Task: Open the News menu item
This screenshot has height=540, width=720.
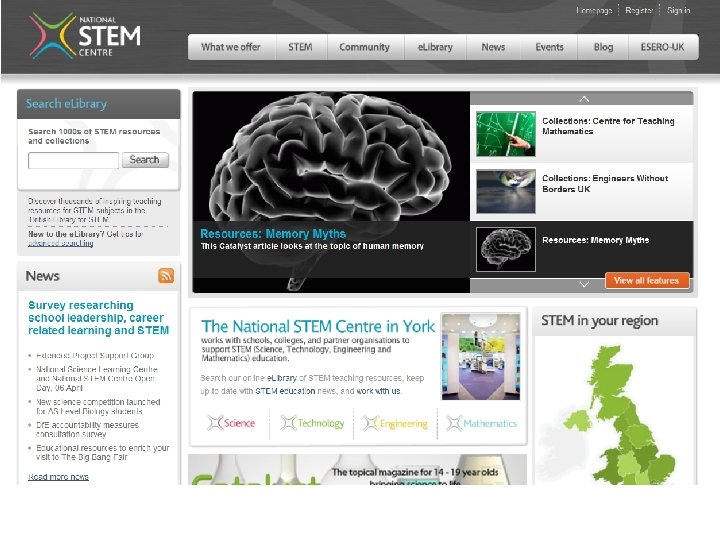Action: (x=493, y=47)
